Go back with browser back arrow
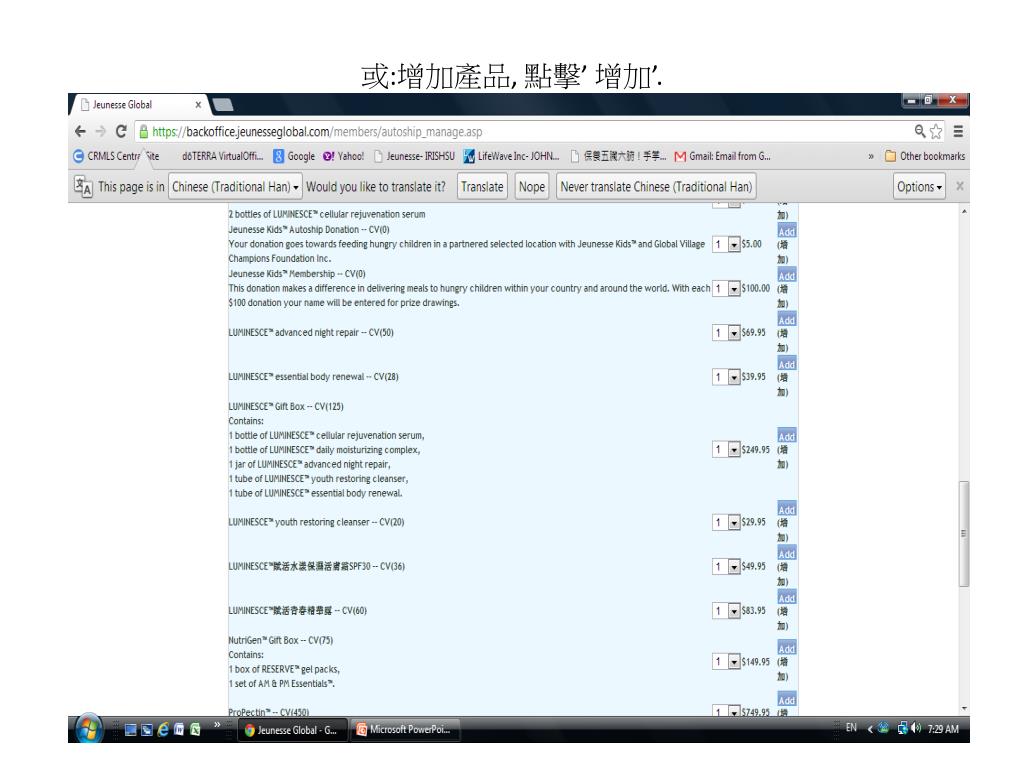 [80, 131]
